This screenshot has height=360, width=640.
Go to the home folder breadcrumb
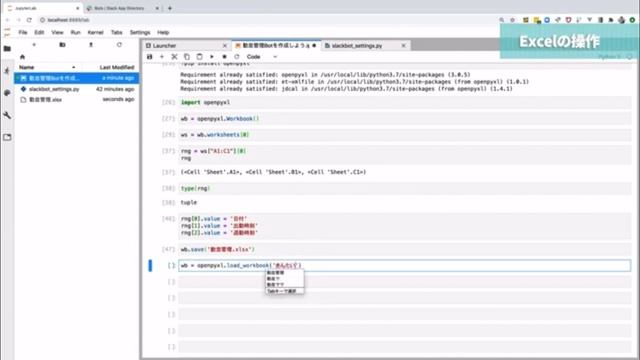click(x=22, y=57)
